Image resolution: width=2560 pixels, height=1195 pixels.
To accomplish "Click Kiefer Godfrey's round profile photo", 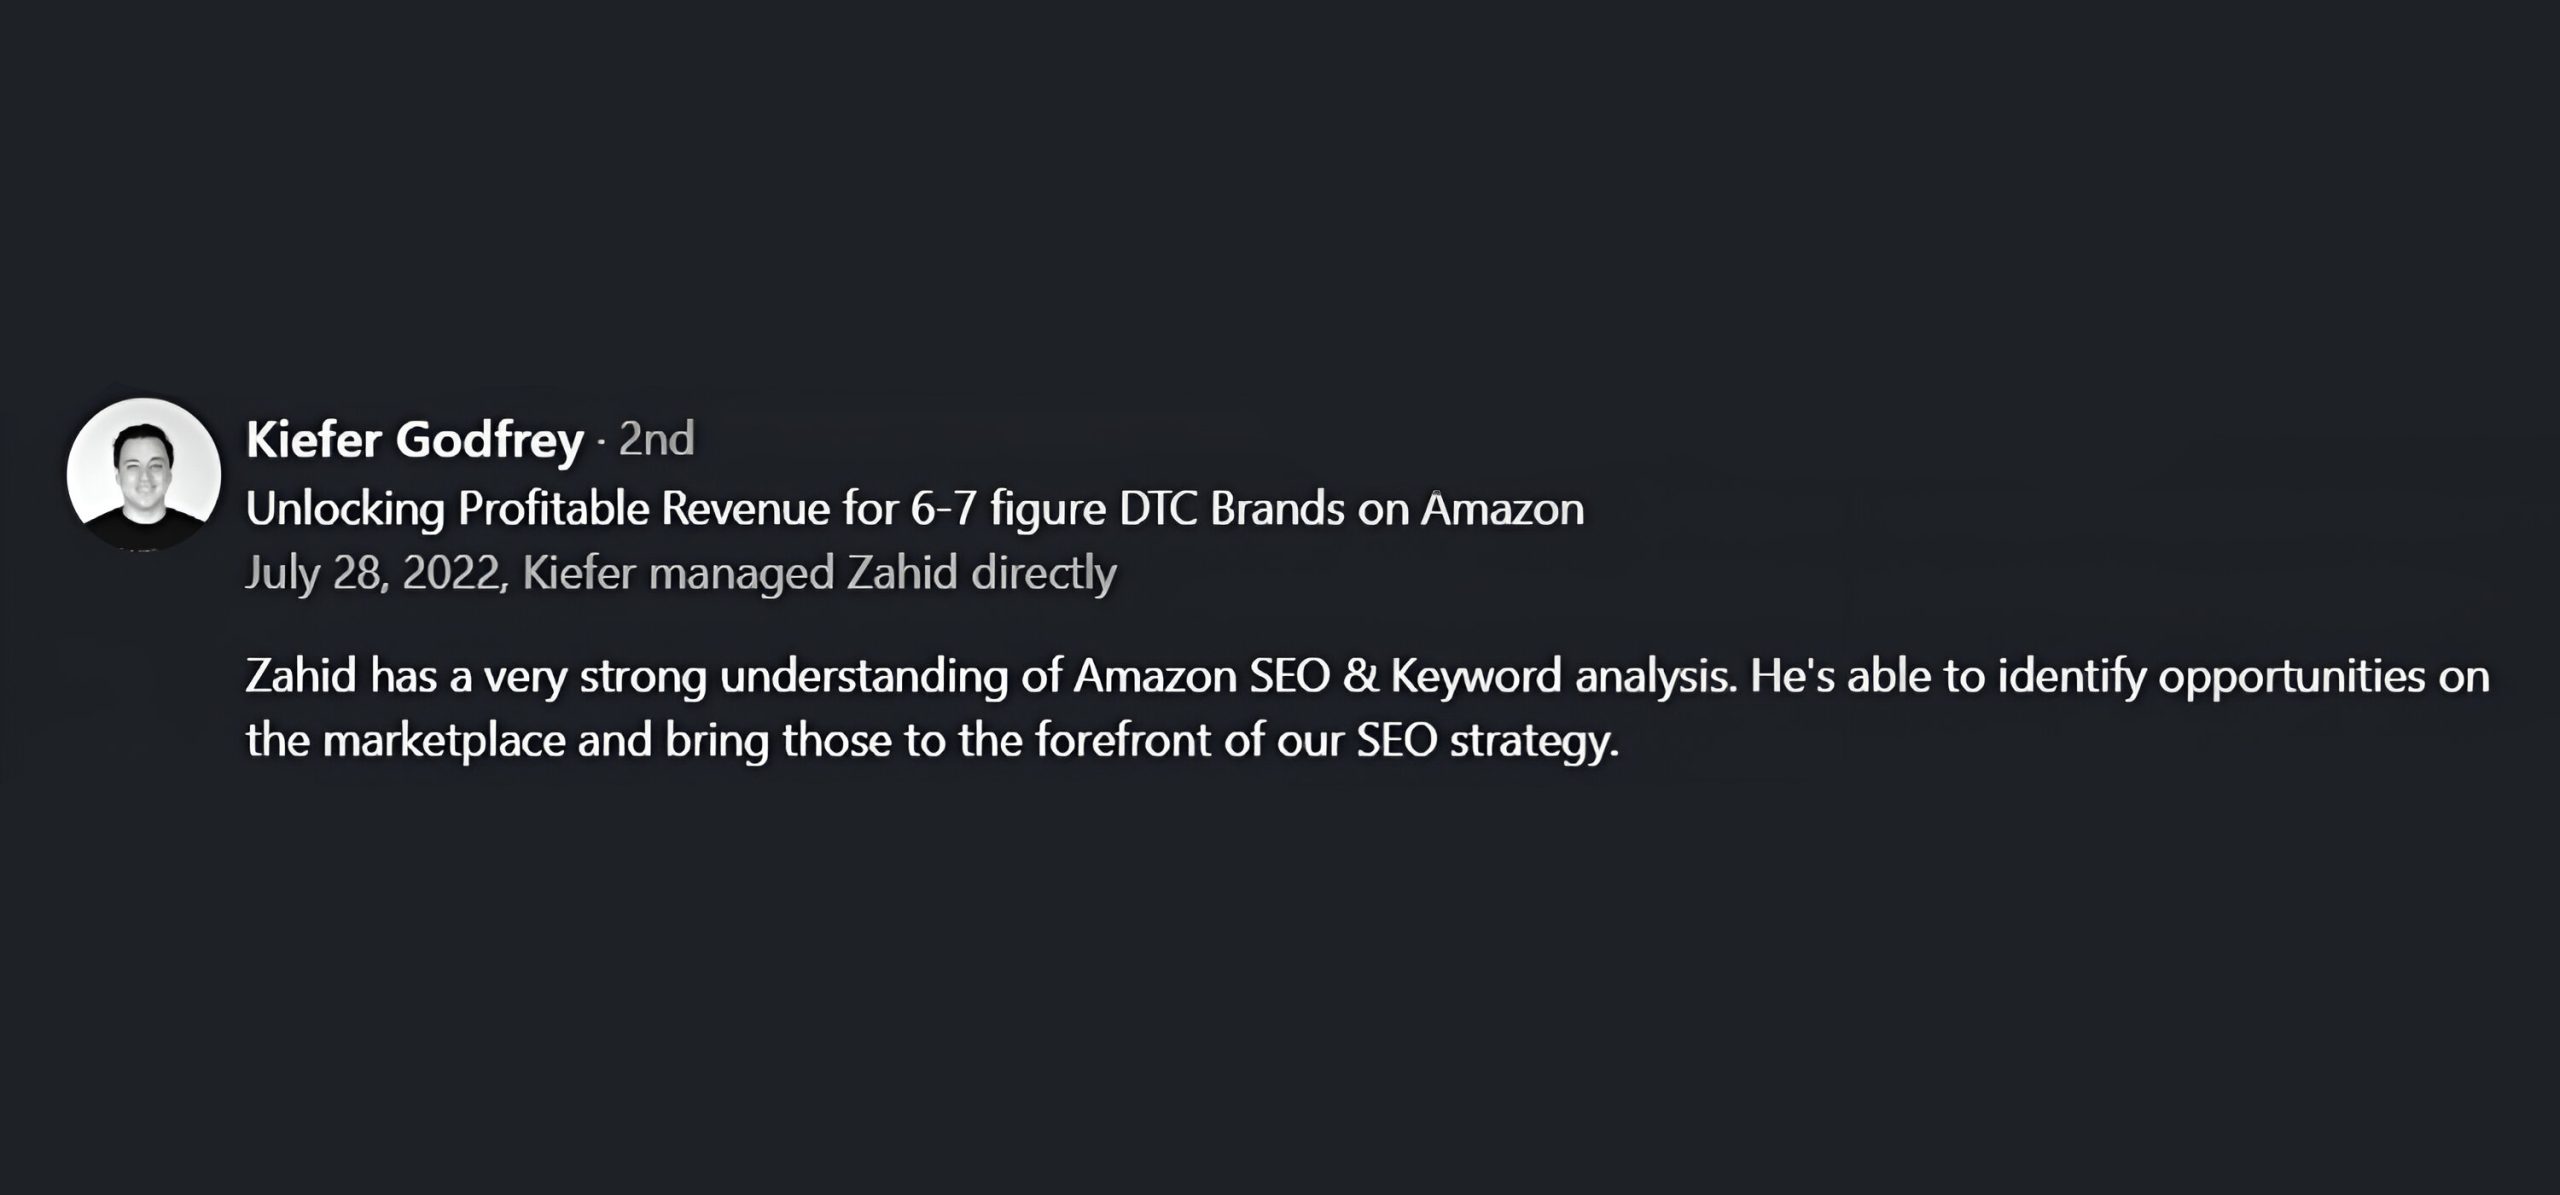I will [x=144, y=474].
